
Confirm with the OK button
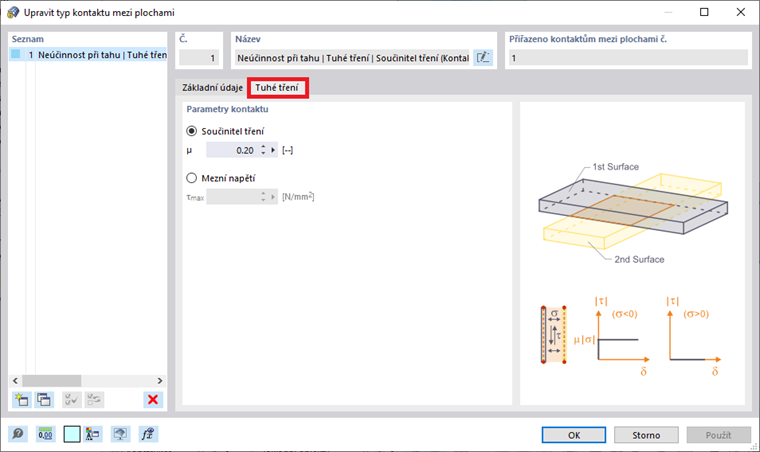(x=574, y=435)
